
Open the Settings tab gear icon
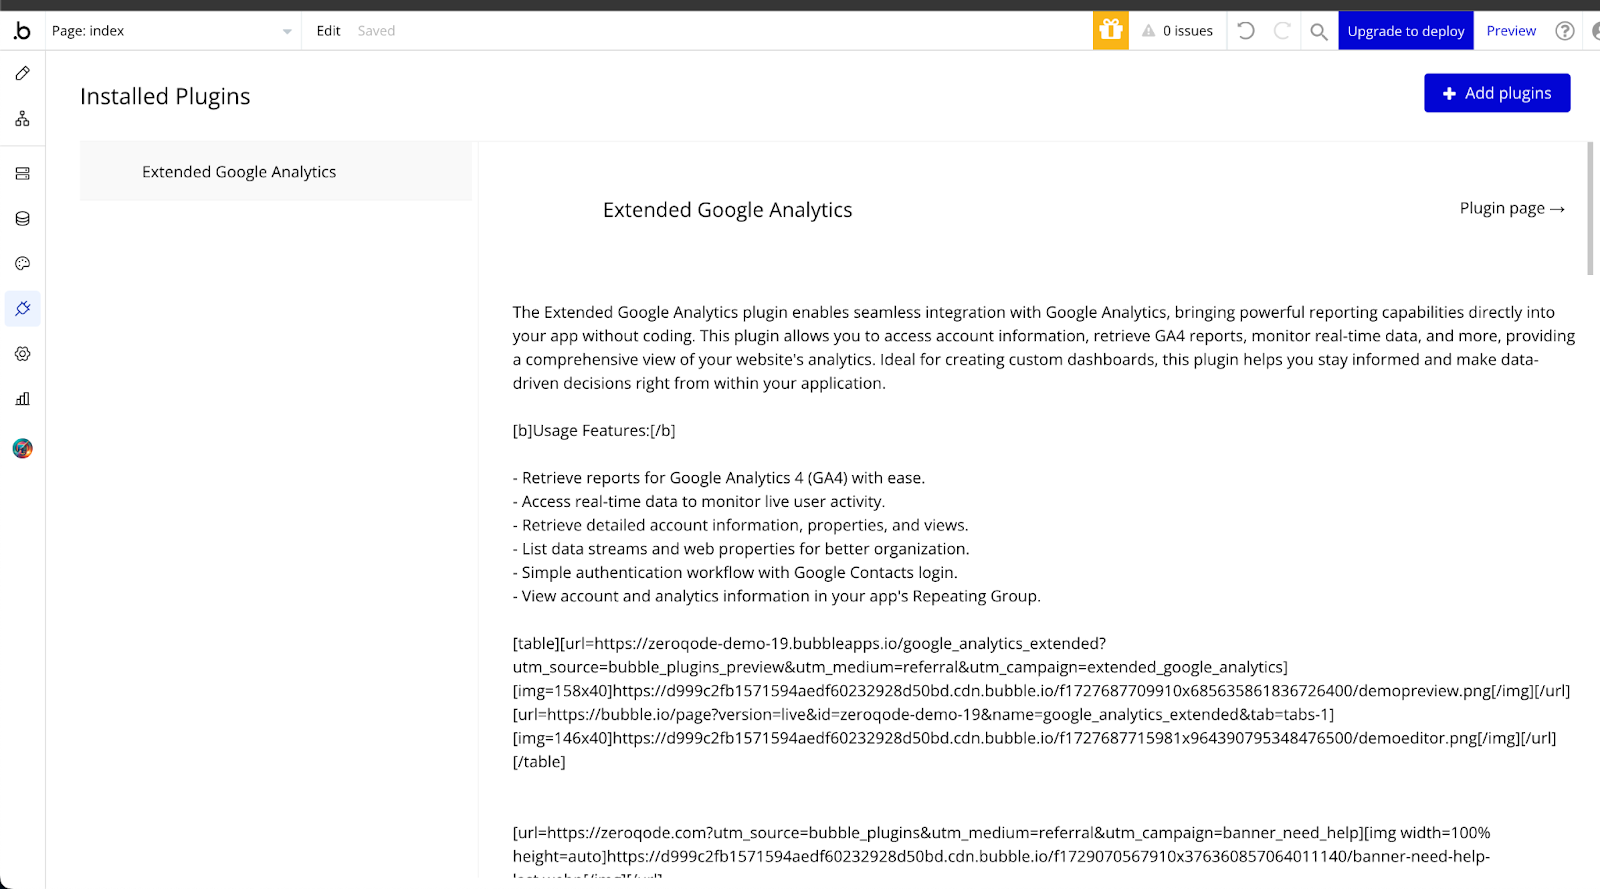pyautogui.click(x=22, y=354)
